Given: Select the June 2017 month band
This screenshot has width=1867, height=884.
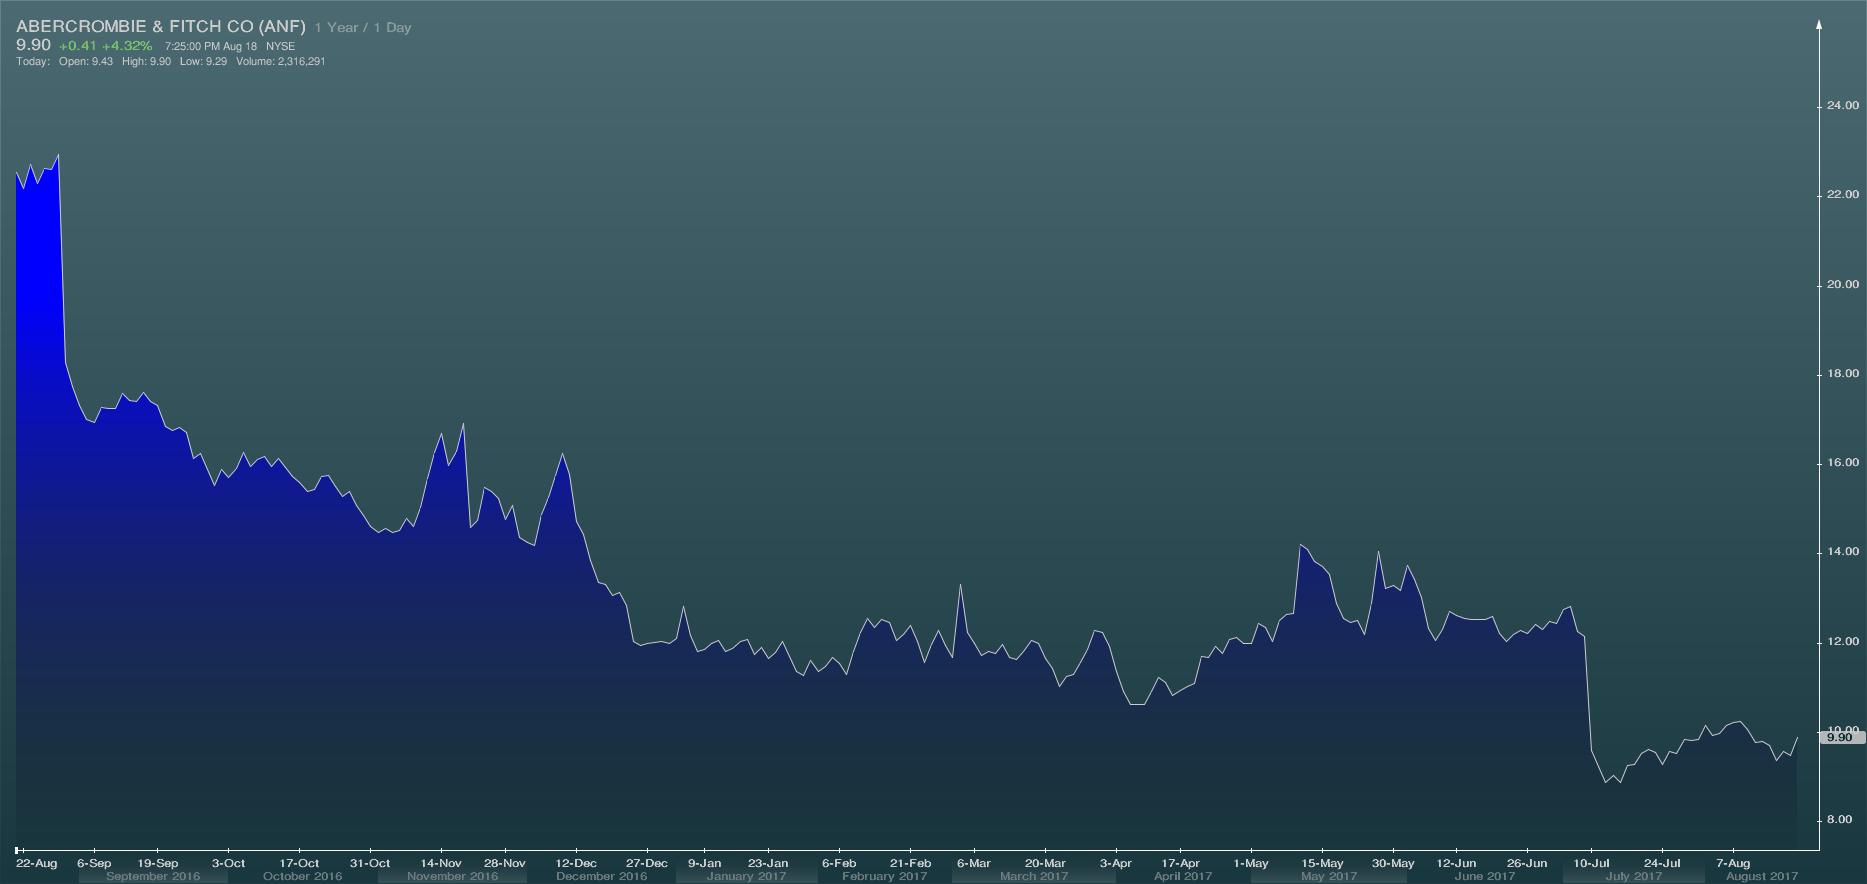Looking at the screenshot, I should (1485, 876).
